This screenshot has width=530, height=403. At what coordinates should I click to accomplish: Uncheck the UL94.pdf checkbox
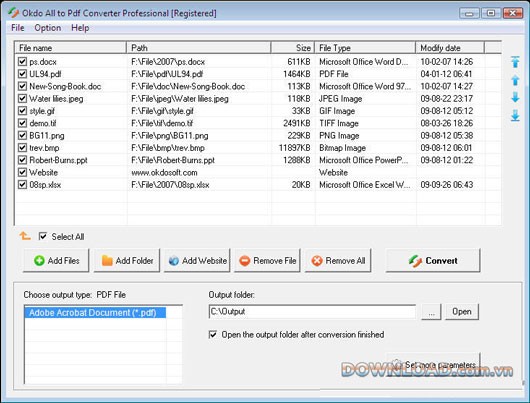click(22, 74)
